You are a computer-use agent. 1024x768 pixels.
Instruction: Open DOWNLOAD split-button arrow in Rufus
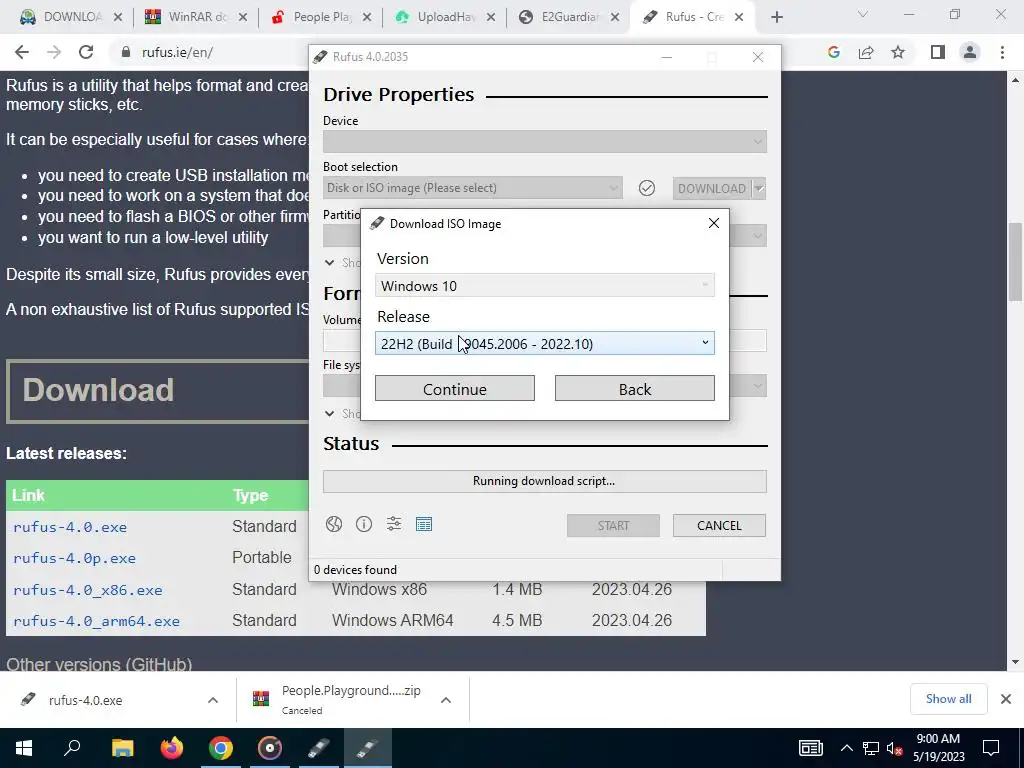coord(759,189)
